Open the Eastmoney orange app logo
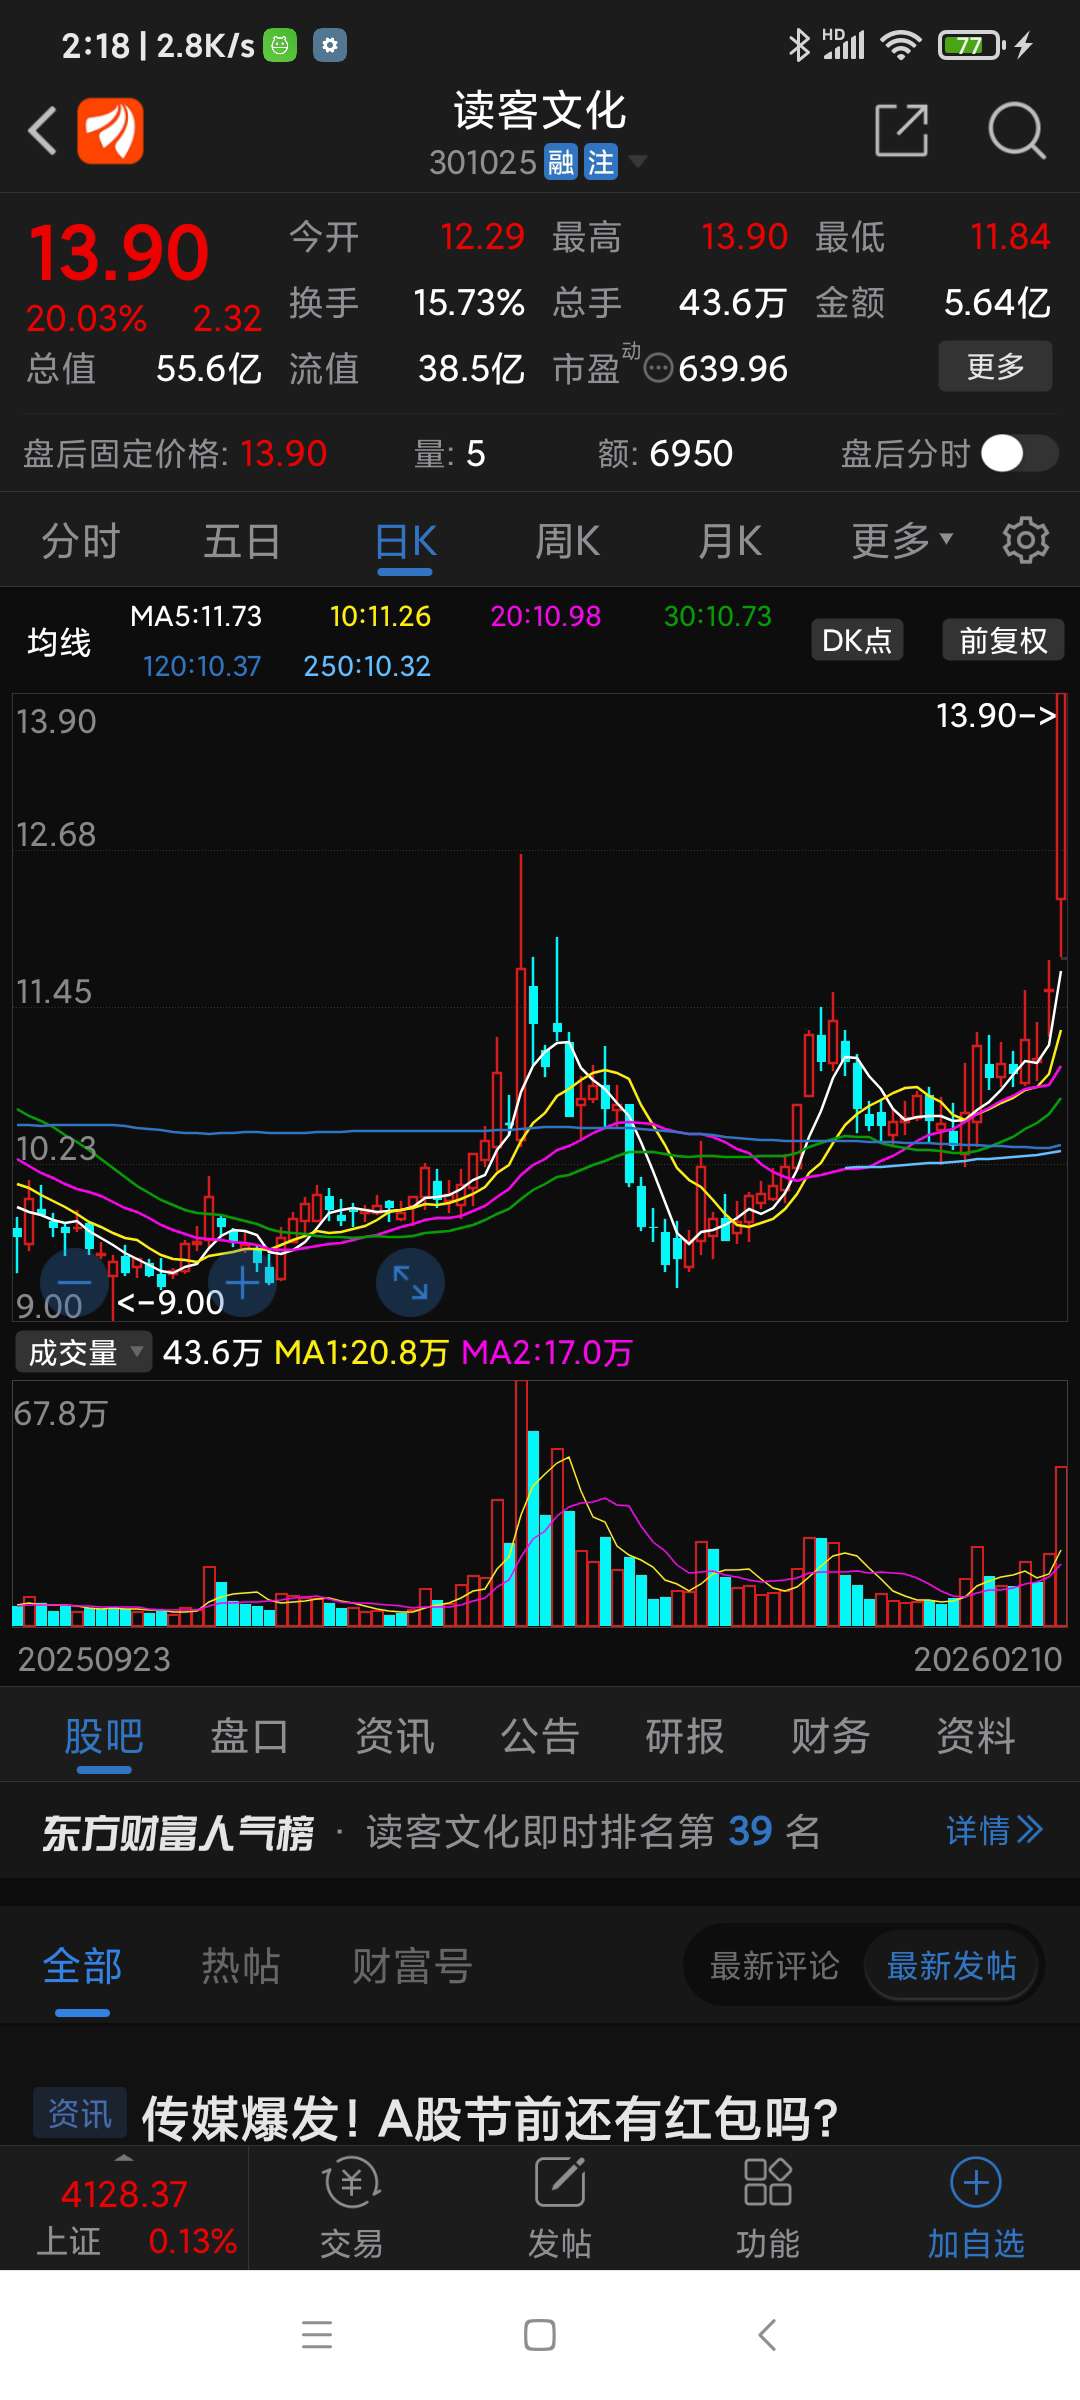 (110, 130)
